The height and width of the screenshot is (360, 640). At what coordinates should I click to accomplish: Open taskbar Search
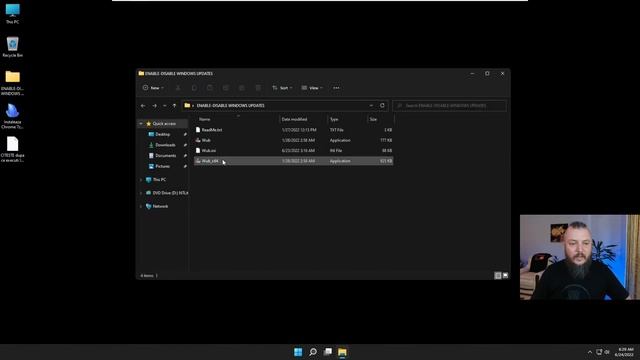coord(313,352)
